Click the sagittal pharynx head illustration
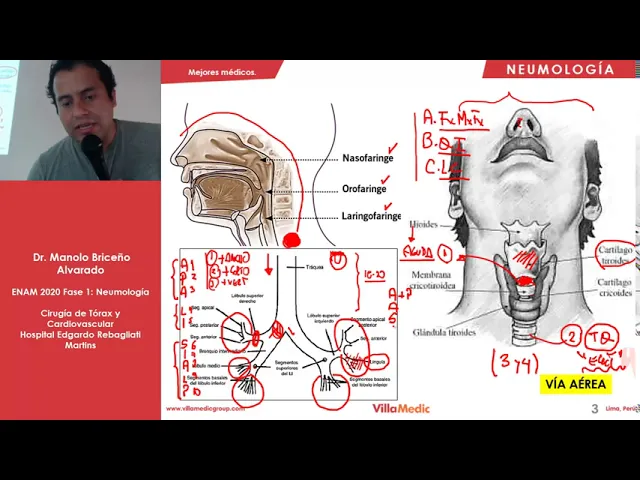 point(230,186)
